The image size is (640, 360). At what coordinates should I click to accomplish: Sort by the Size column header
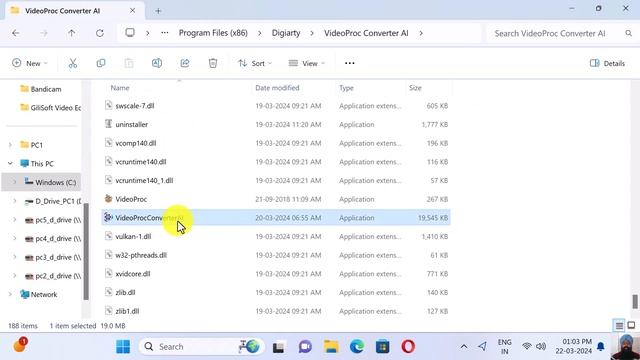[x=415, y=88]
